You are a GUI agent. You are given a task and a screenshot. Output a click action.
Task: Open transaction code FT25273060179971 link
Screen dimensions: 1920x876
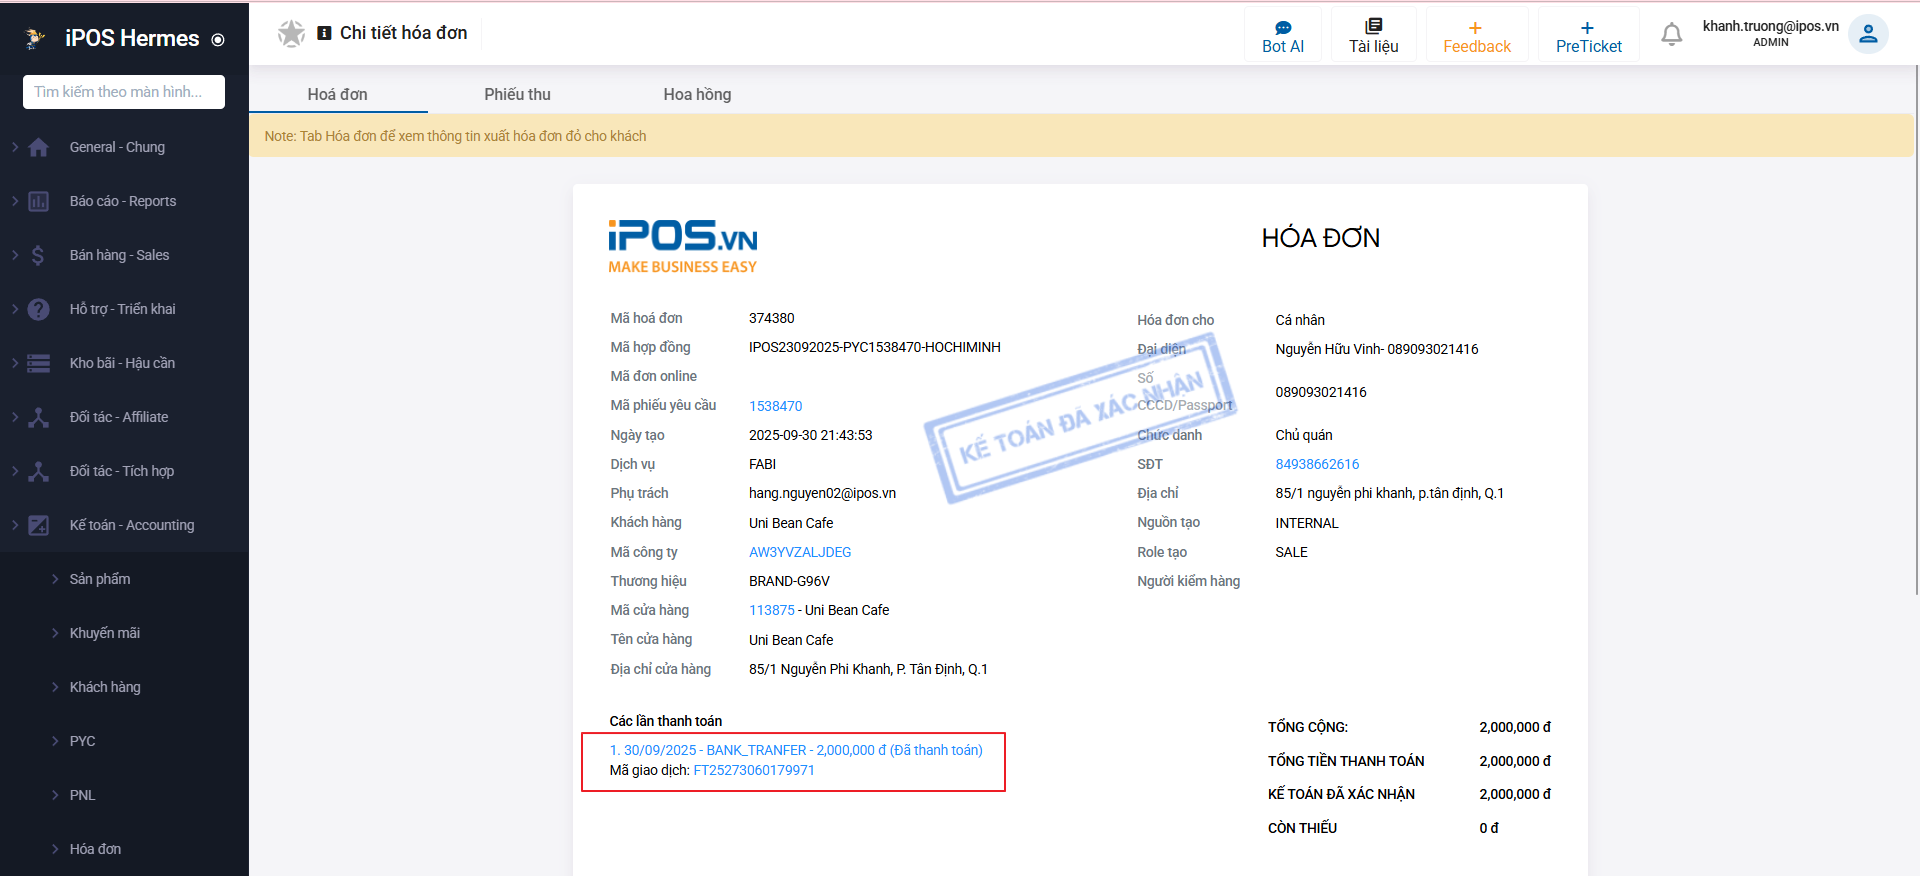coord(754,770)
